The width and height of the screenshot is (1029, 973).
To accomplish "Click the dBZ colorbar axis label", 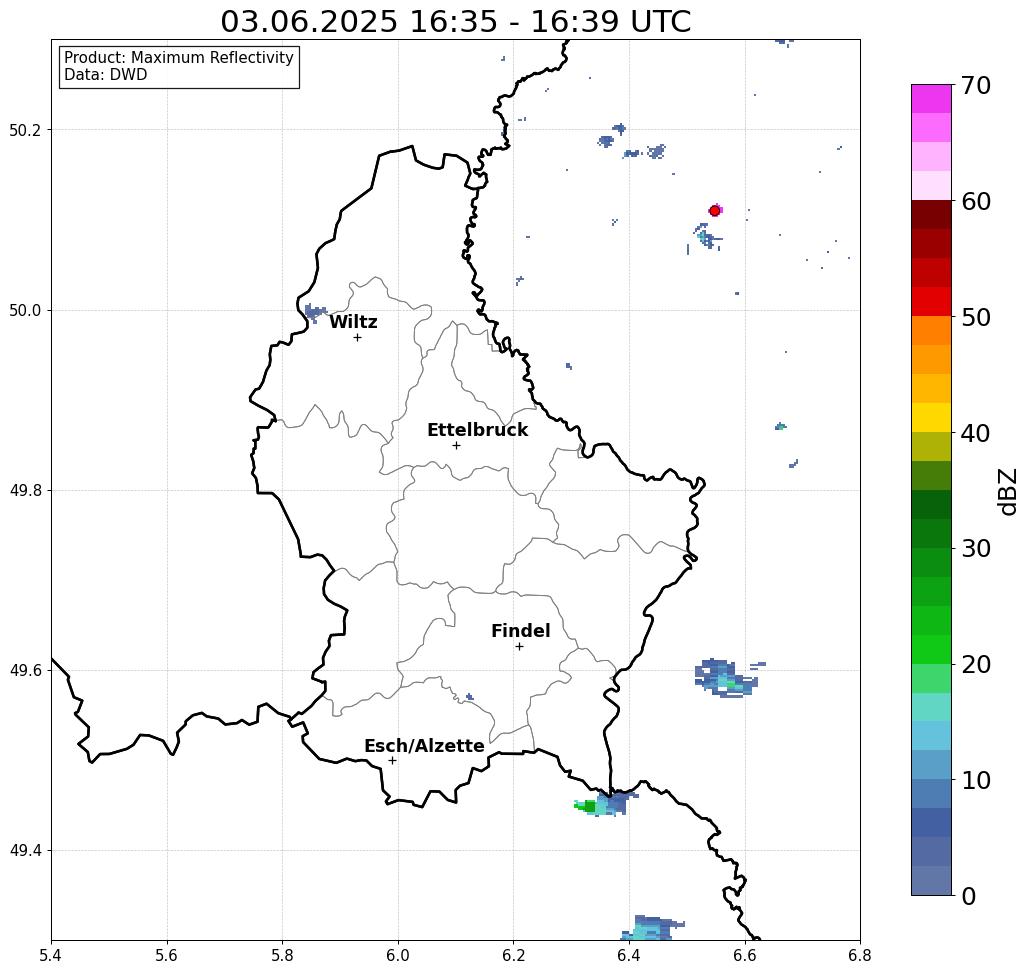I will click(1007, 491).
